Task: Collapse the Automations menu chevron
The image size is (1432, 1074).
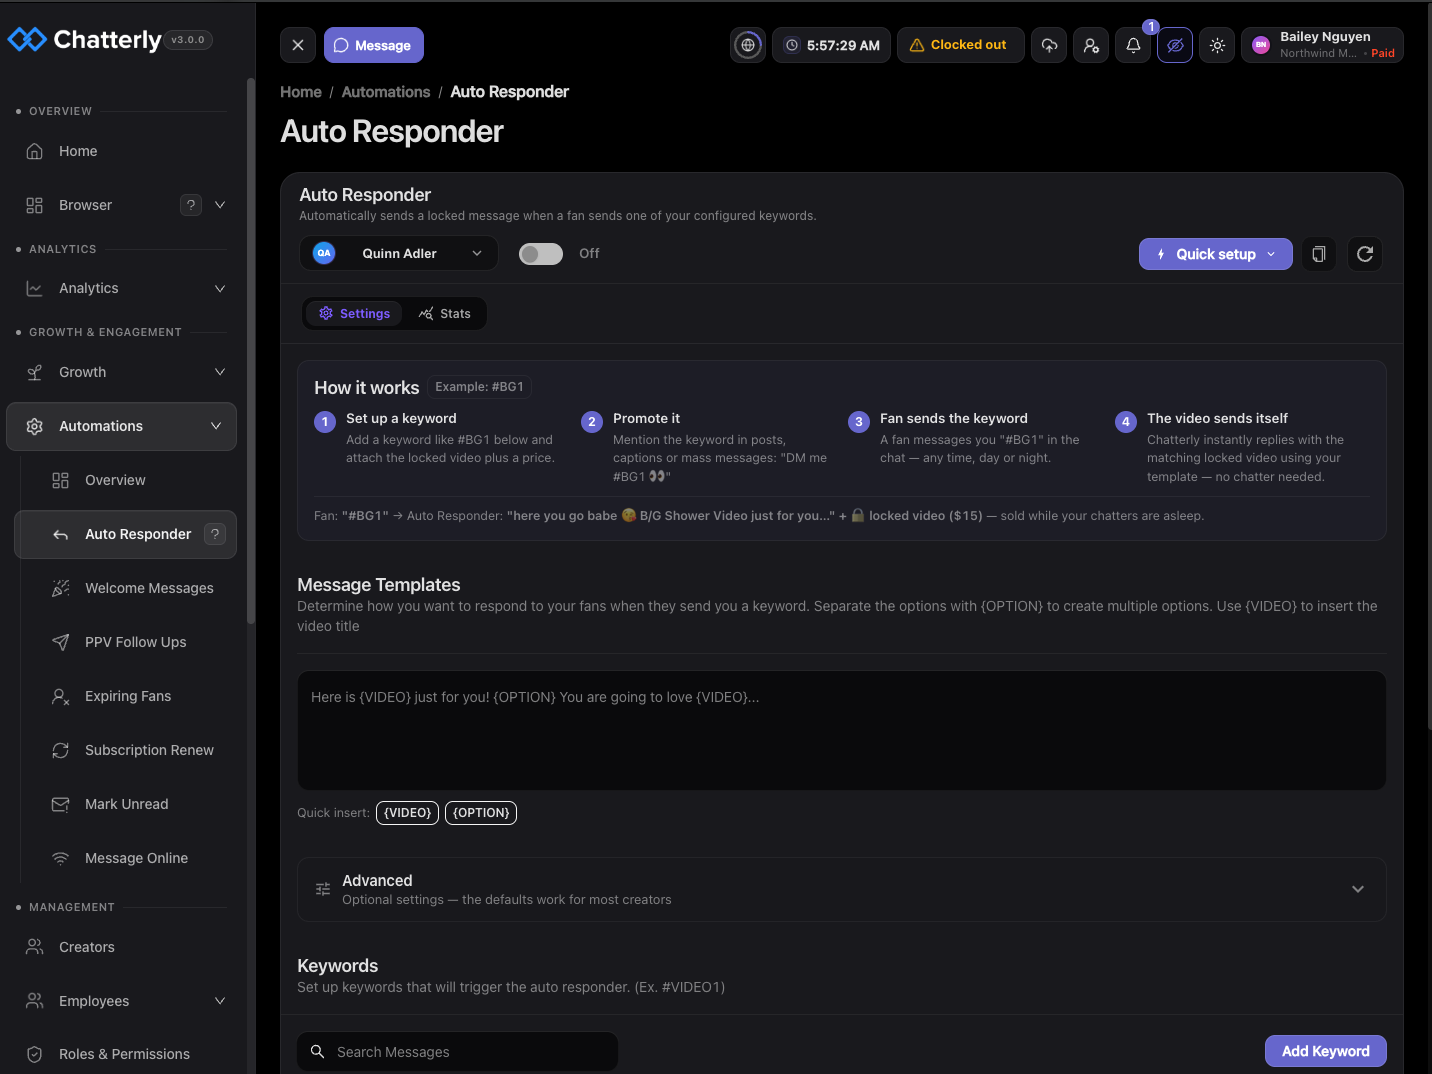Action: point(216,426)
